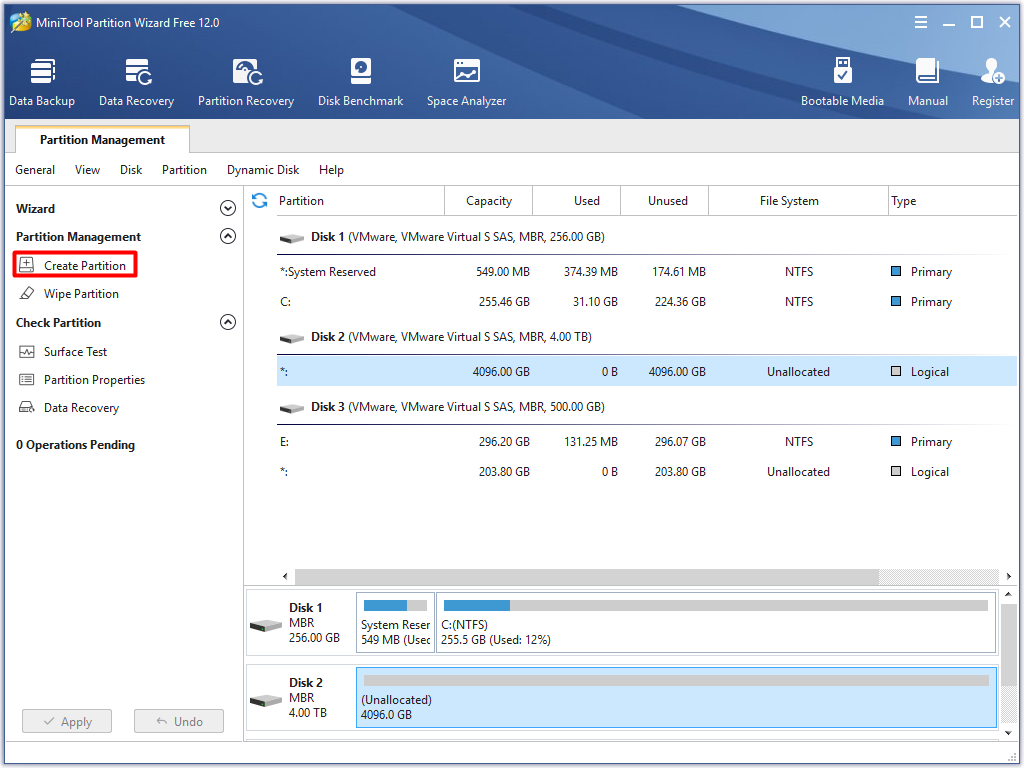The height and width of the screenshot is (768, 1025).
Task: Open the Partition menu
Action: click(184, 170)
